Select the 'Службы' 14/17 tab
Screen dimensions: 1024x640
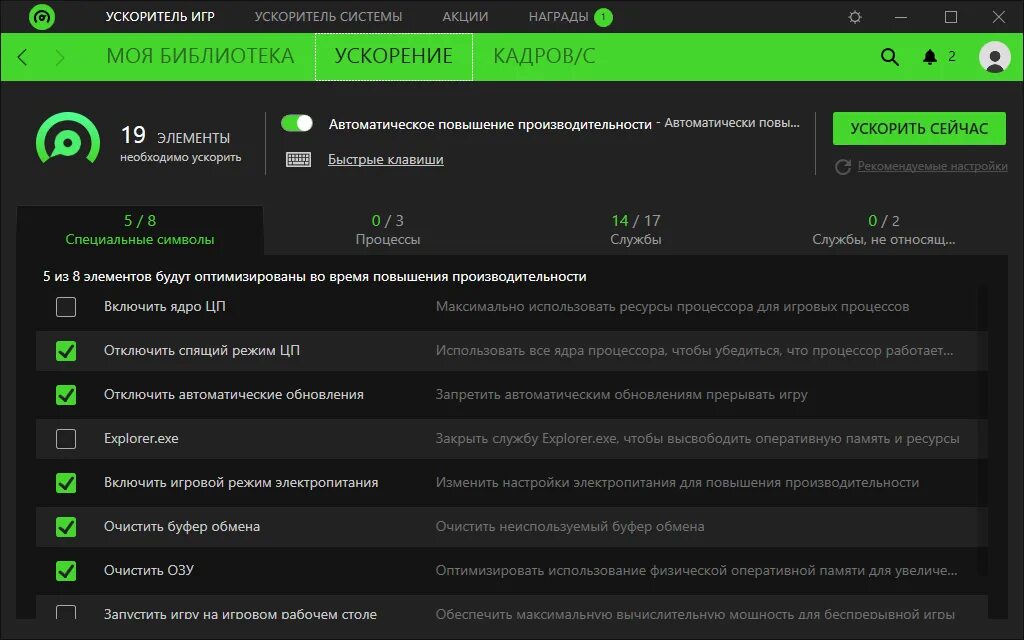pyautogui.click(x=635, y=230)
